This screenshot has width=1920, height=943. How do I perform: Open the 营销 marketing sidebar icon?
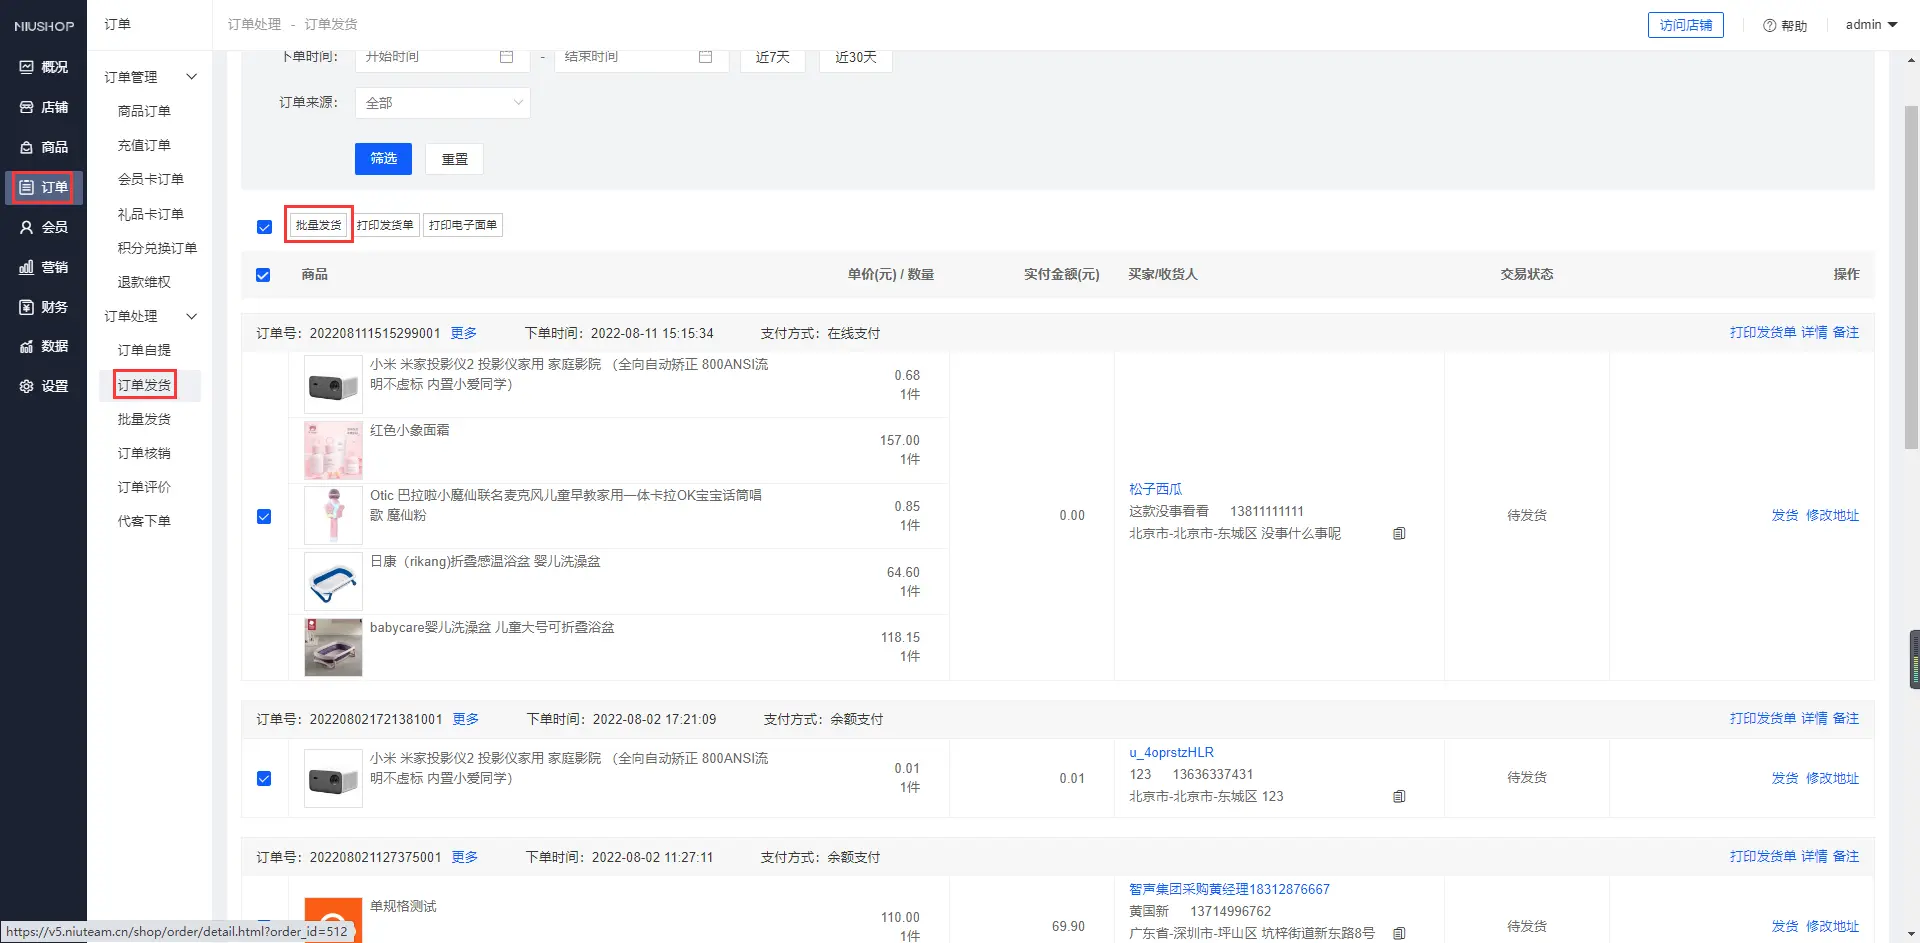27,267
